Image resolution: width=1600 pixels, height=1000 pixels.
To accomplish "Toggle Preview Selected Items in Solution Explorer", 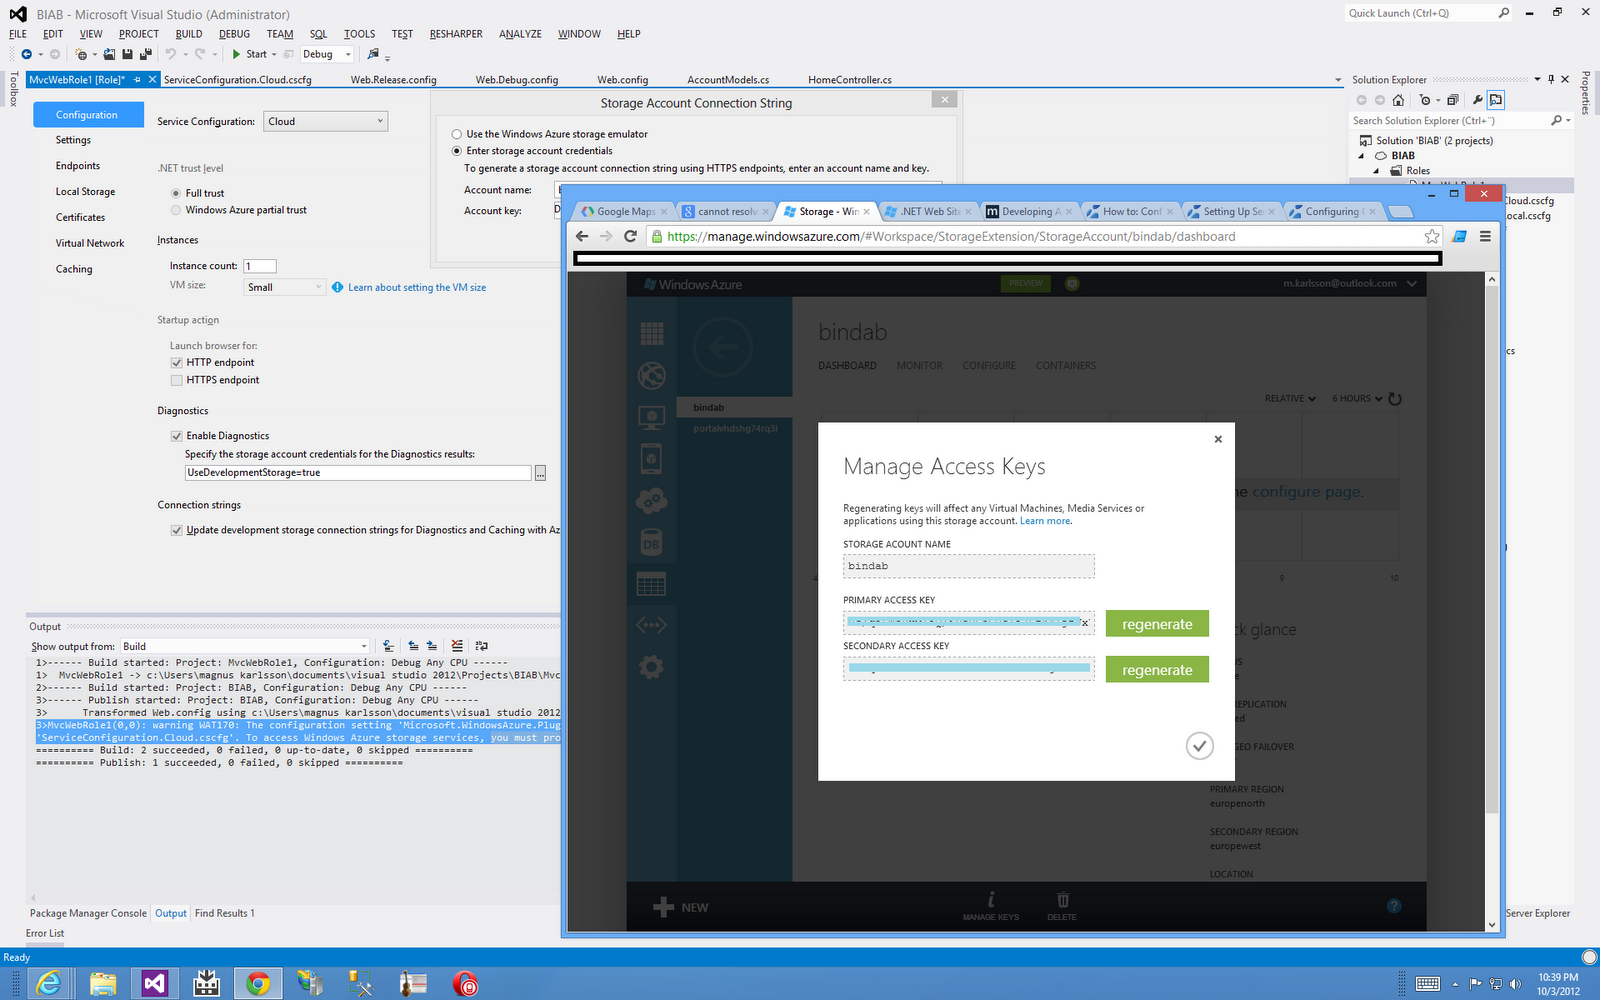I will click(1496, 100).
